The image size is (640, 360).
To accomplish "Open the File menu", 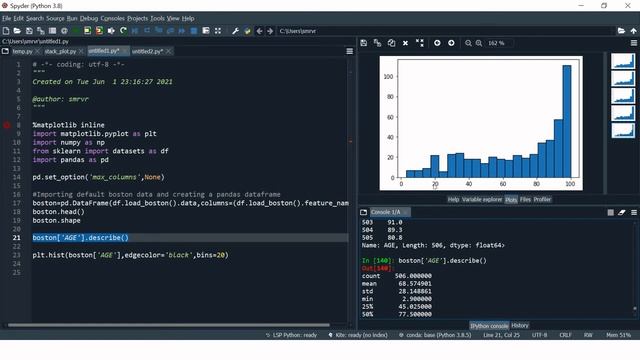I will tap(7, 18).
